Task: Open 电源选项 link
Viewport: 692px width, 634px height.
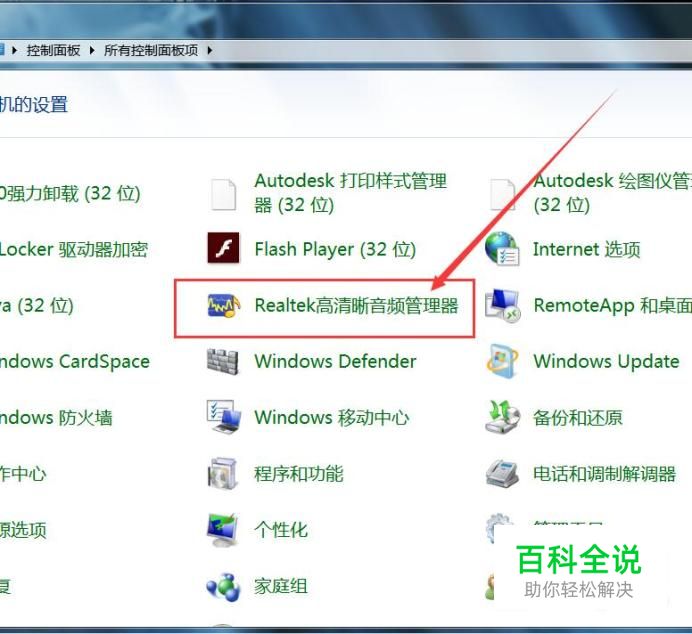Action: (x=23, y=530)
